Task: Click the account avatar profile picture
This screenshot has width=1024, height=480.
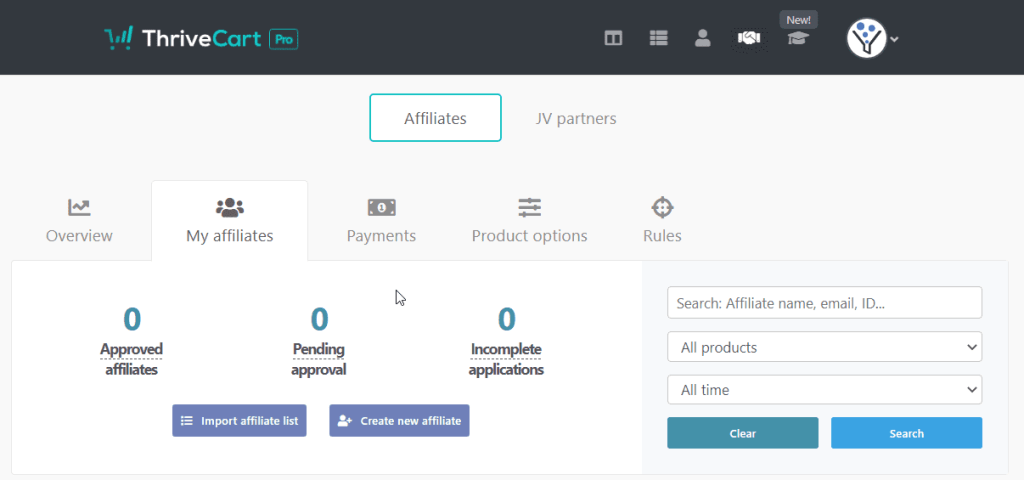Action: 866,39
